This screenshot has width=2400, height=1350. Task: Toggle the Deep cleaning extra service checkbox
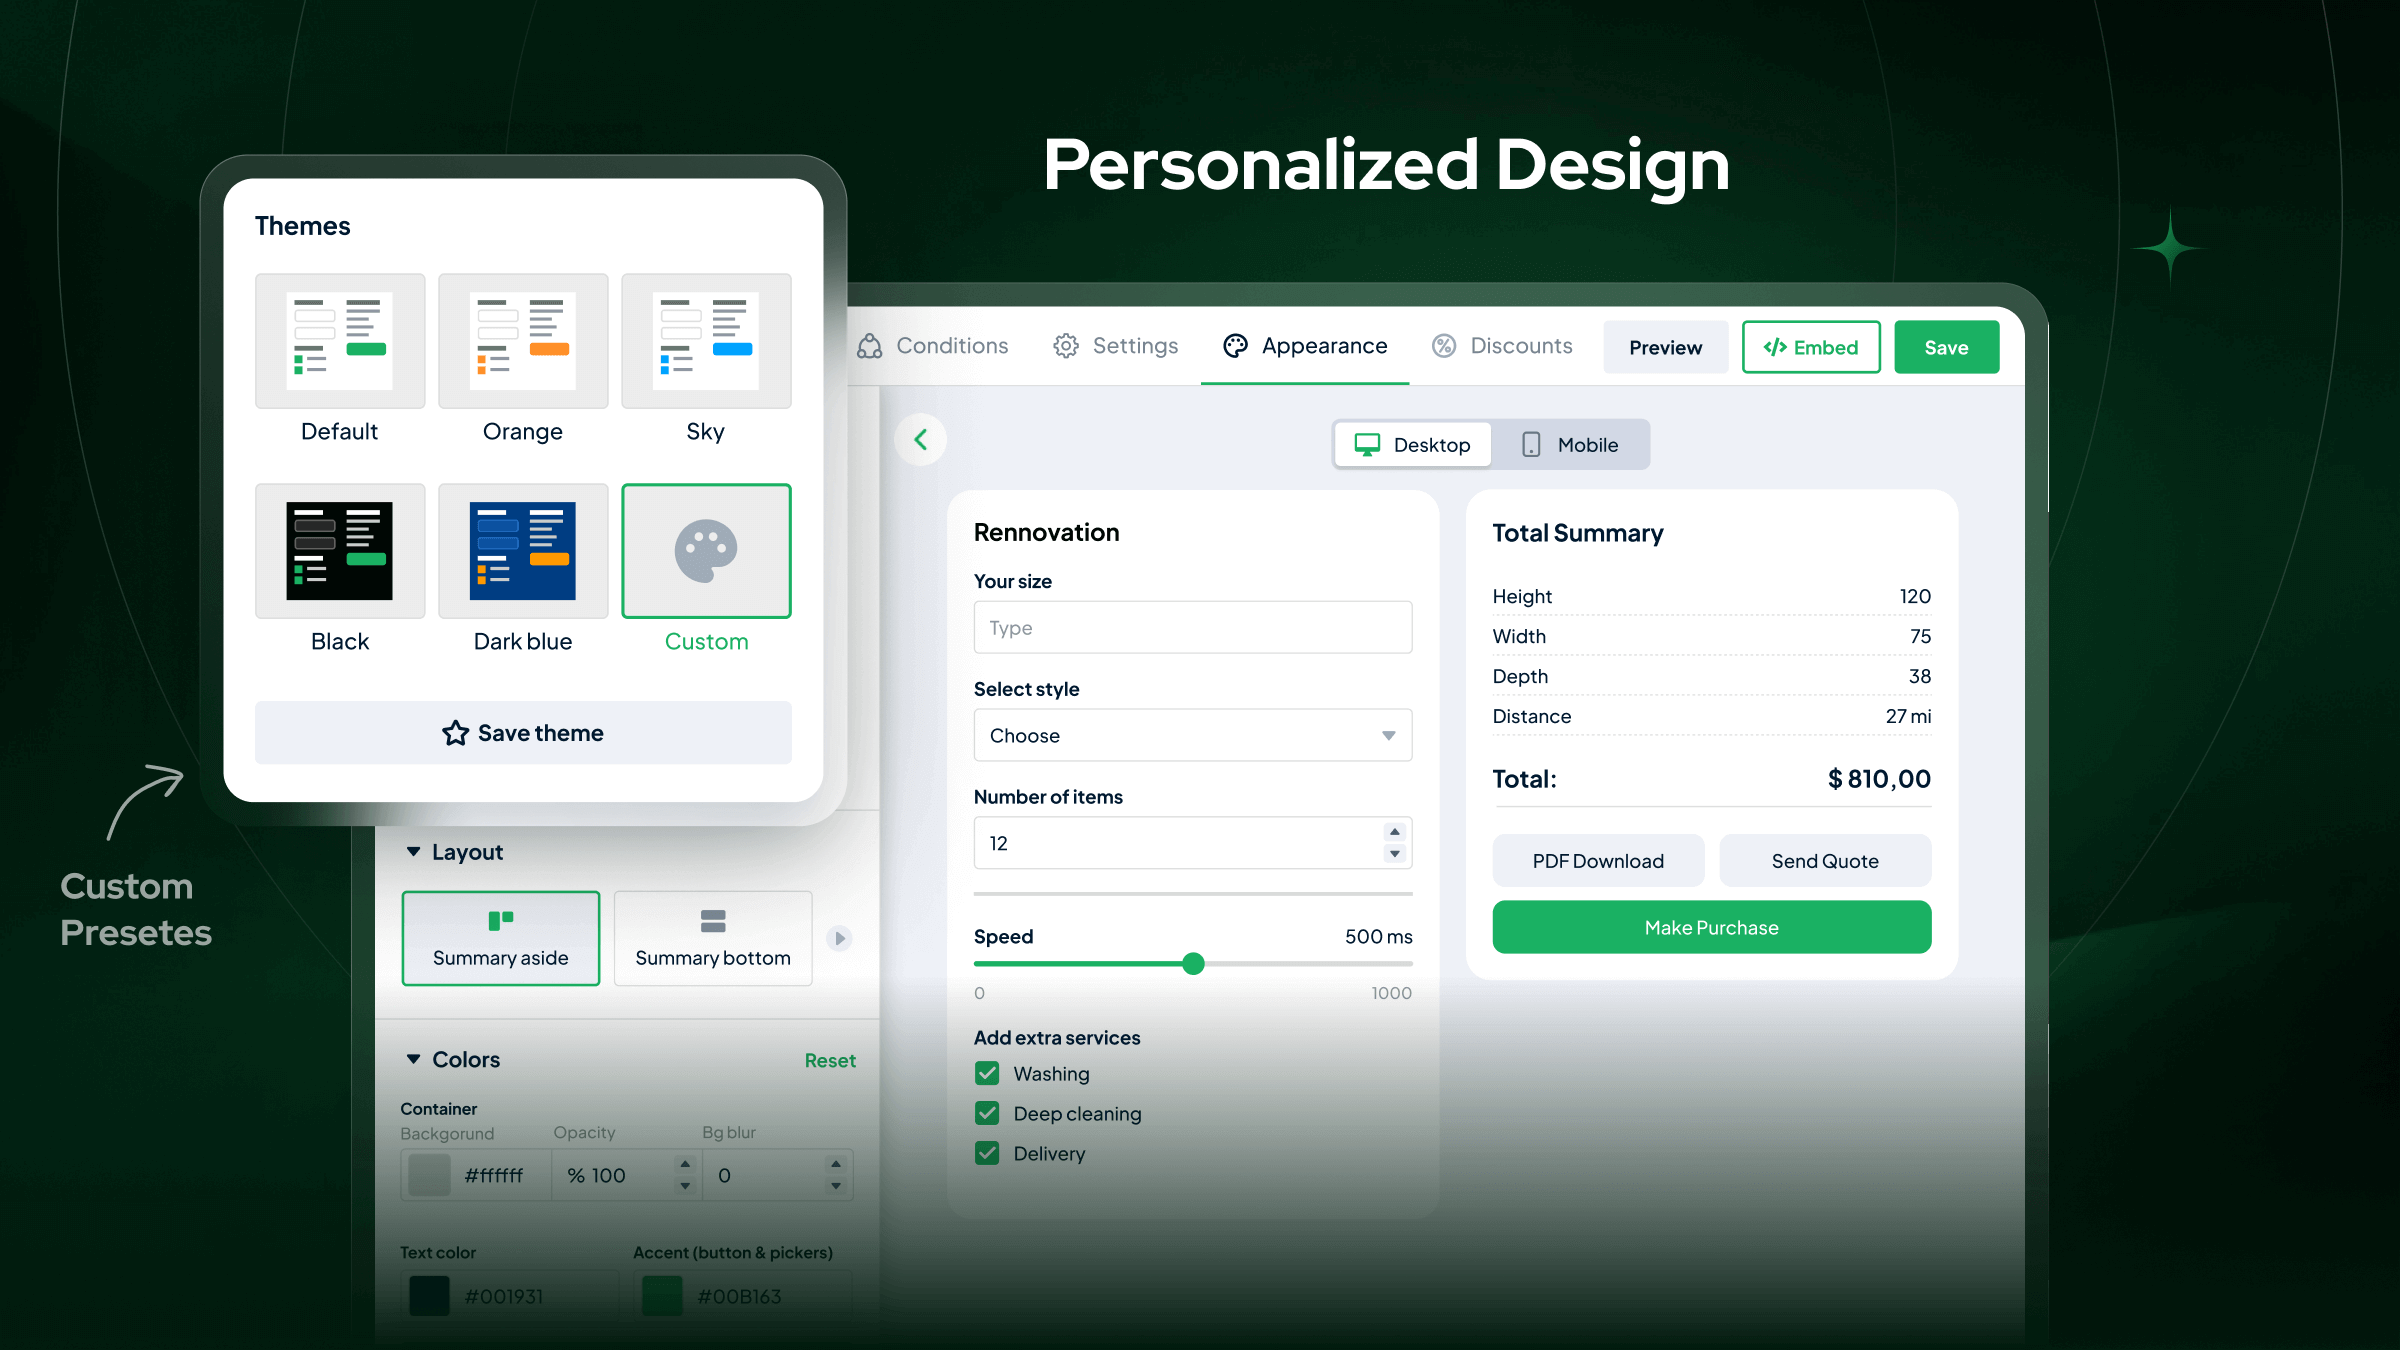(x=986, y=1113)
